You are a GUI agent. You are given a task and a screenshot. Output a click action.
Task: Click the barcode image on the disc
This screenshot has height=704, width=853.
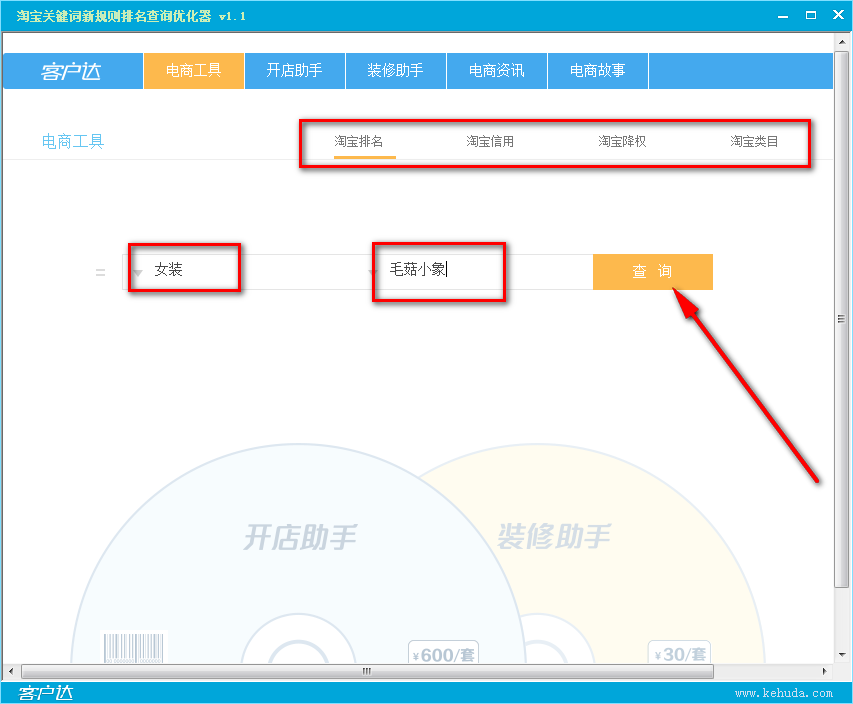pos(134,648)
